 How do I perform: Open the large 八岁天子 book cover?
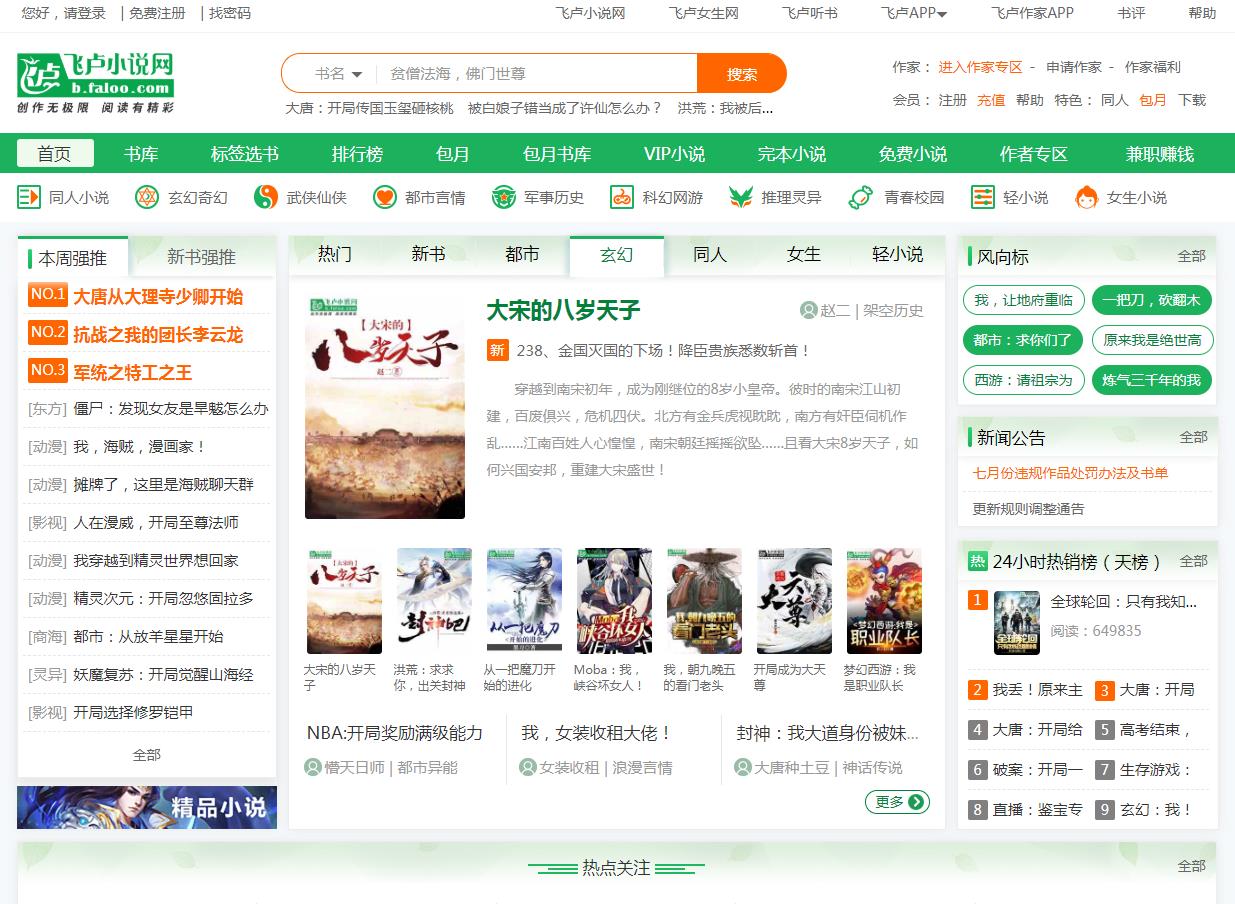click(385, 406)
